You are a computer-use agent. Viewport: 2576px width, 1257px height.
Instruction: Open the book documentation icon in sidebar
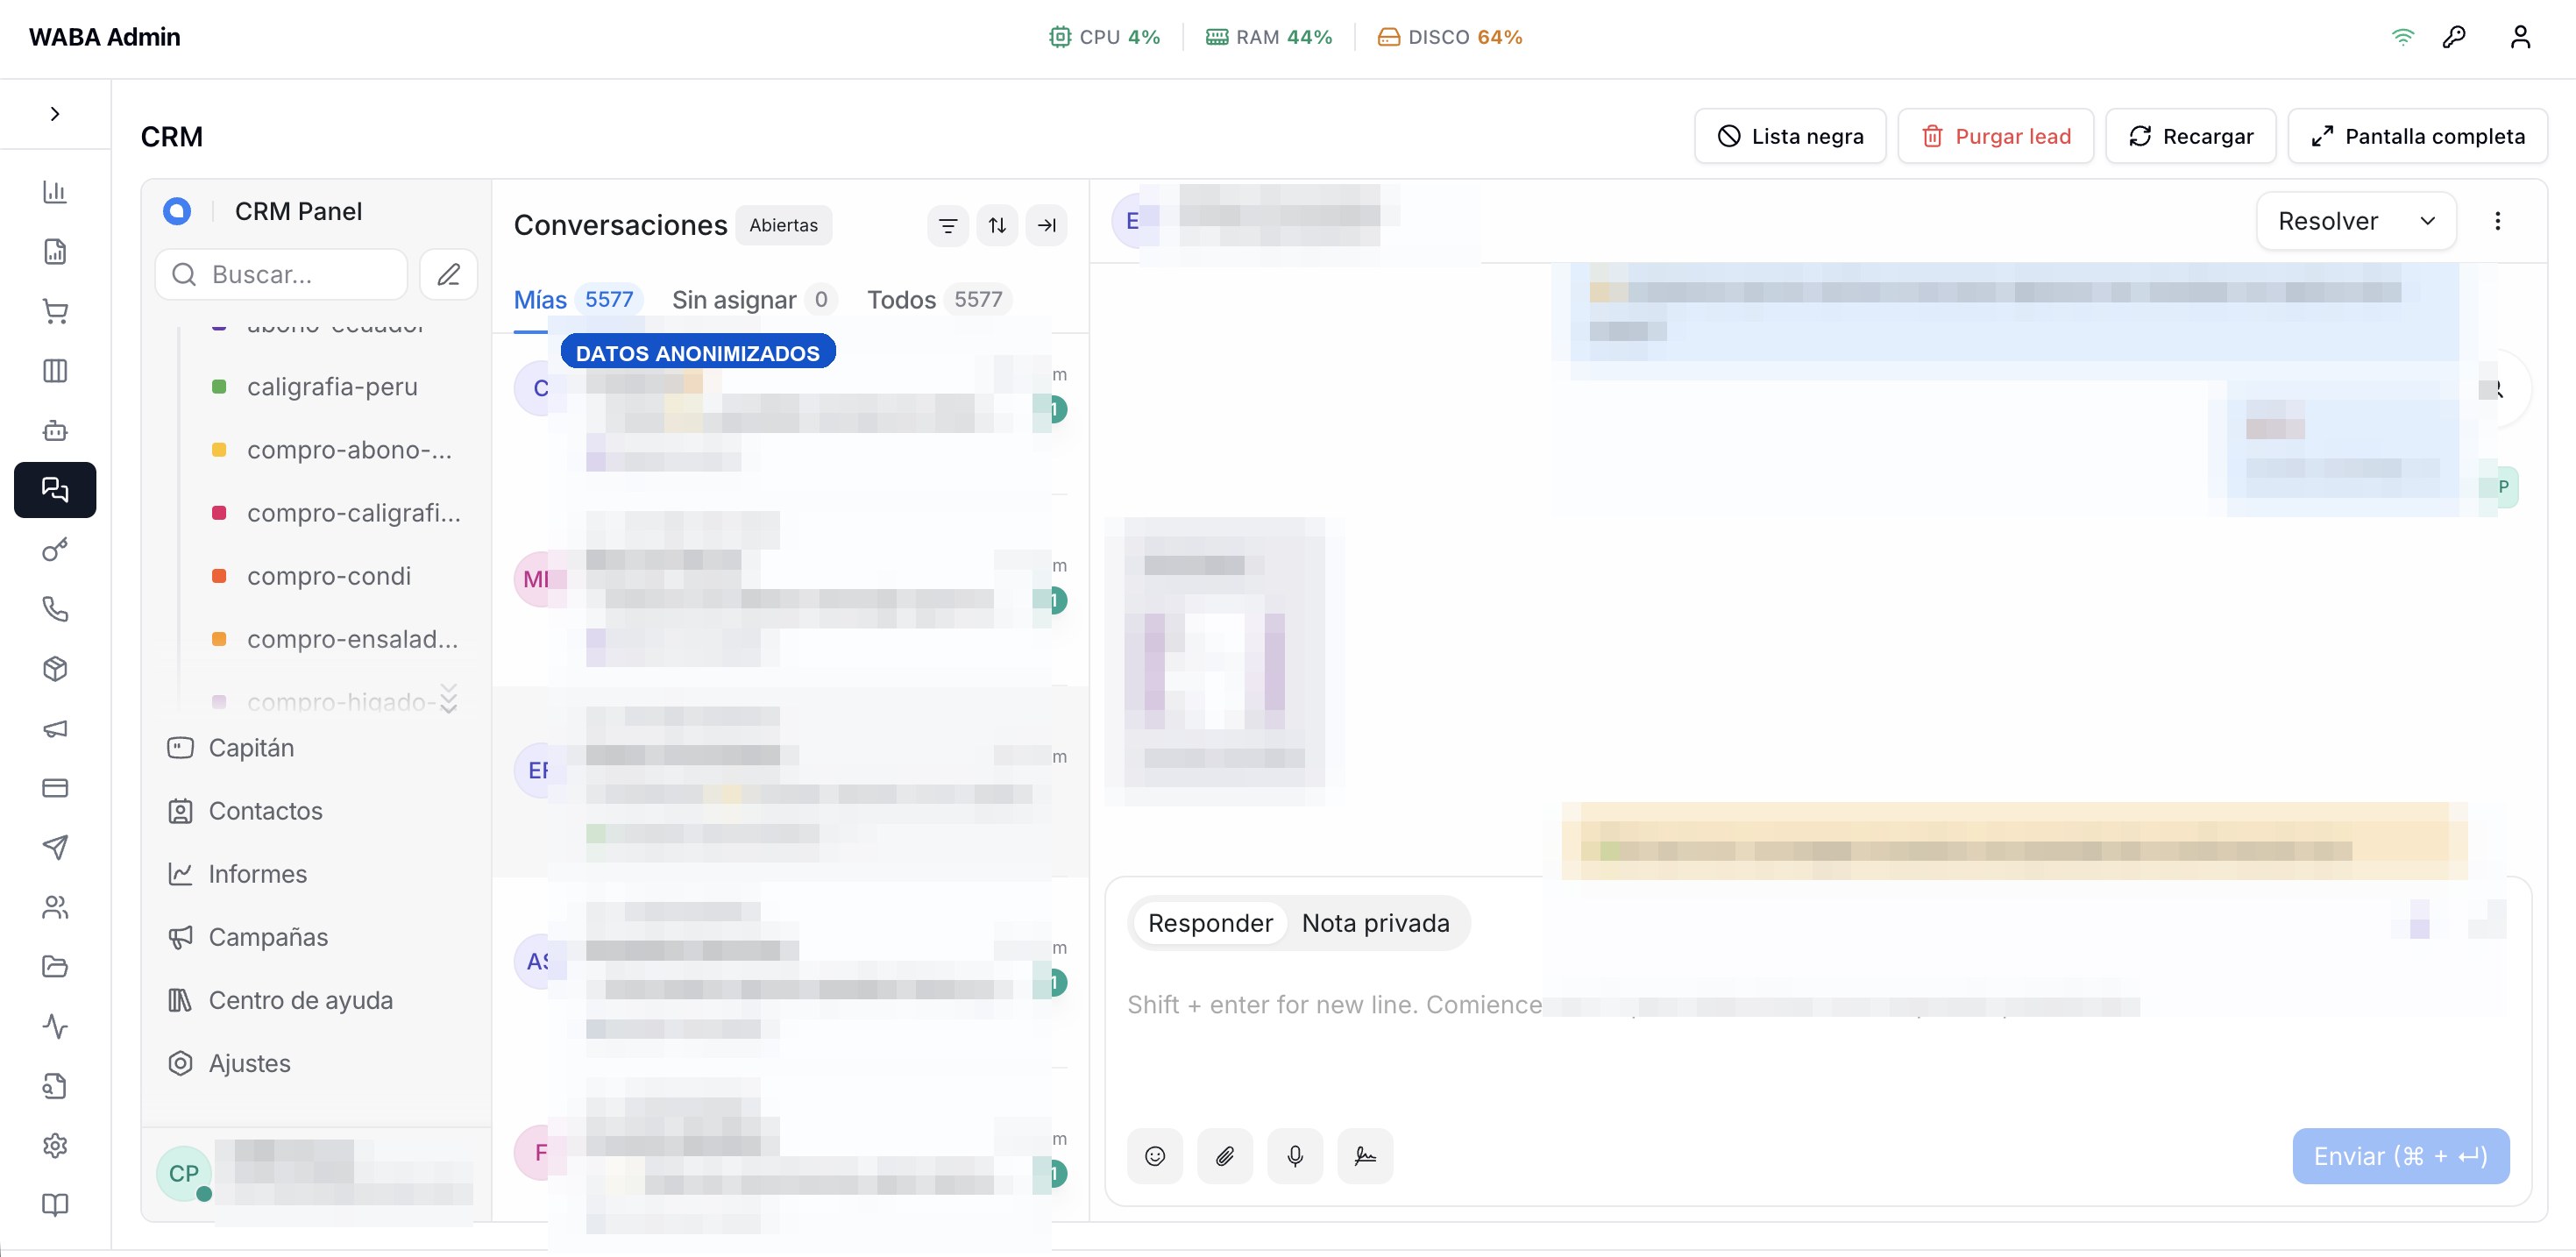click(x=55, y=1205)
